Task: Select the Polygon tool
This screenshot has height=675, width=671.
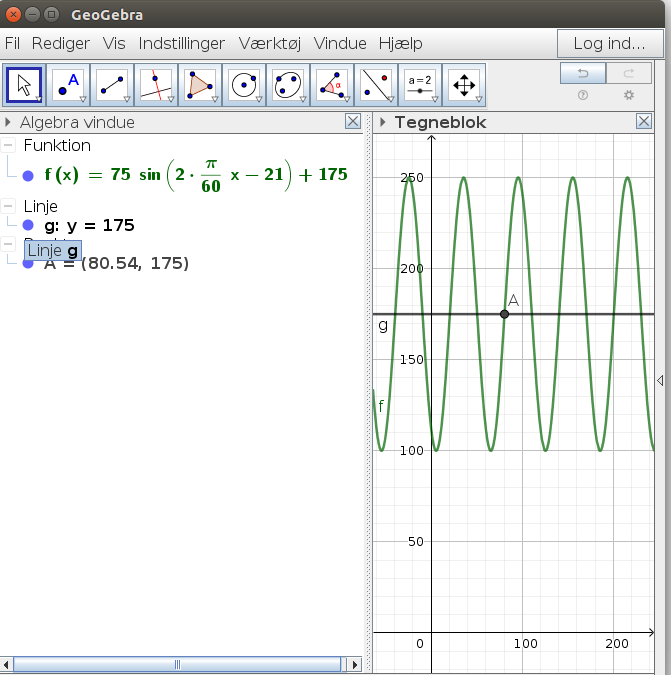Action: 200,85
